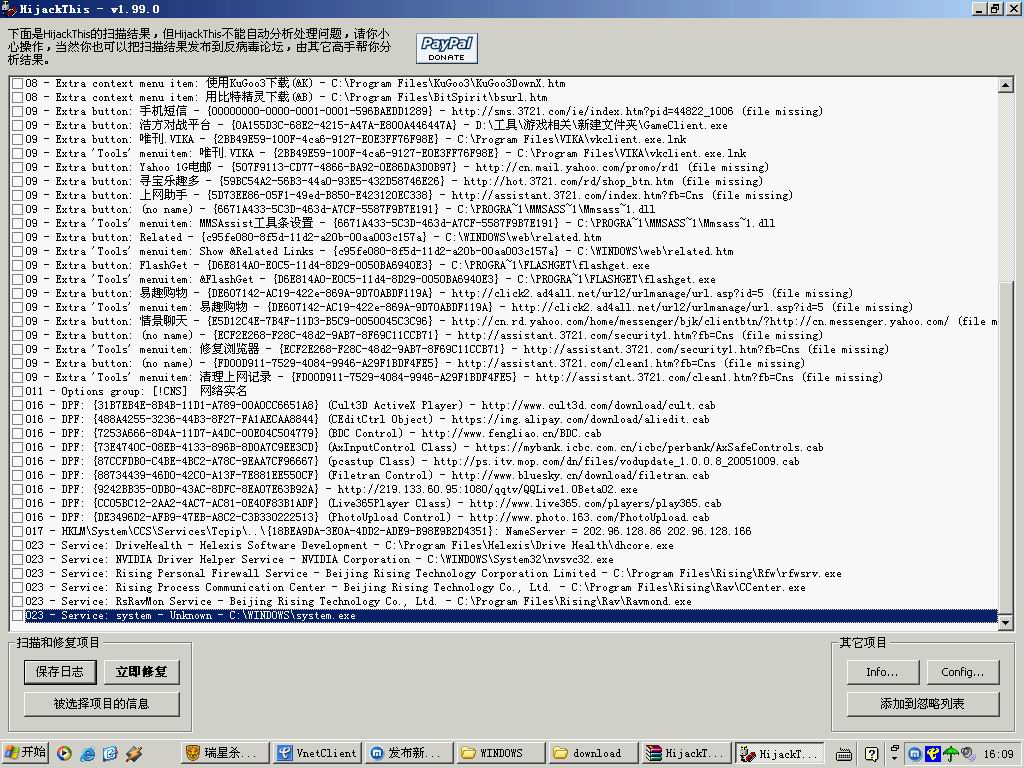Tick the NVIDIA Driver Helper Service entry
1024x768 pixels.
point(18,560)
